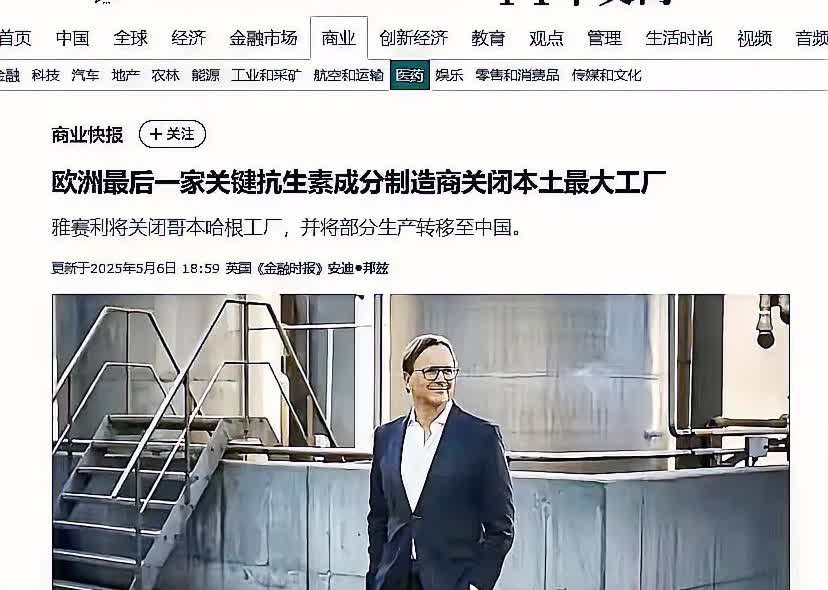Screen dimensions: 828x590
Task: Switch to the 创新经济 tab
Action: point(413,38)
